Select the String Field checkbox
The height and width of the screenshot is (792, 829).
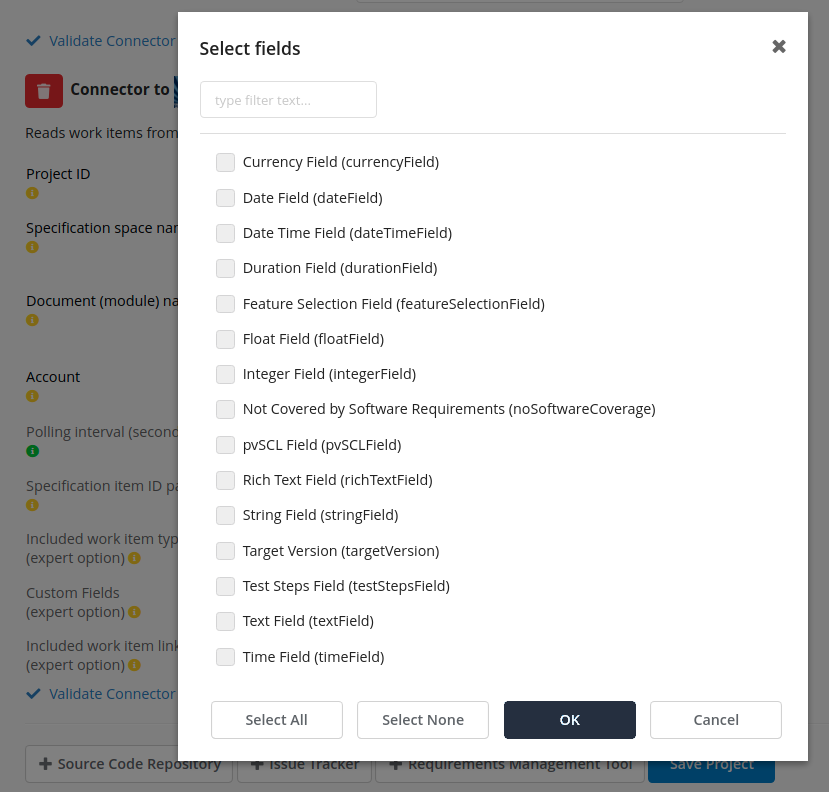pyautogui.click(x=225, y=515)
